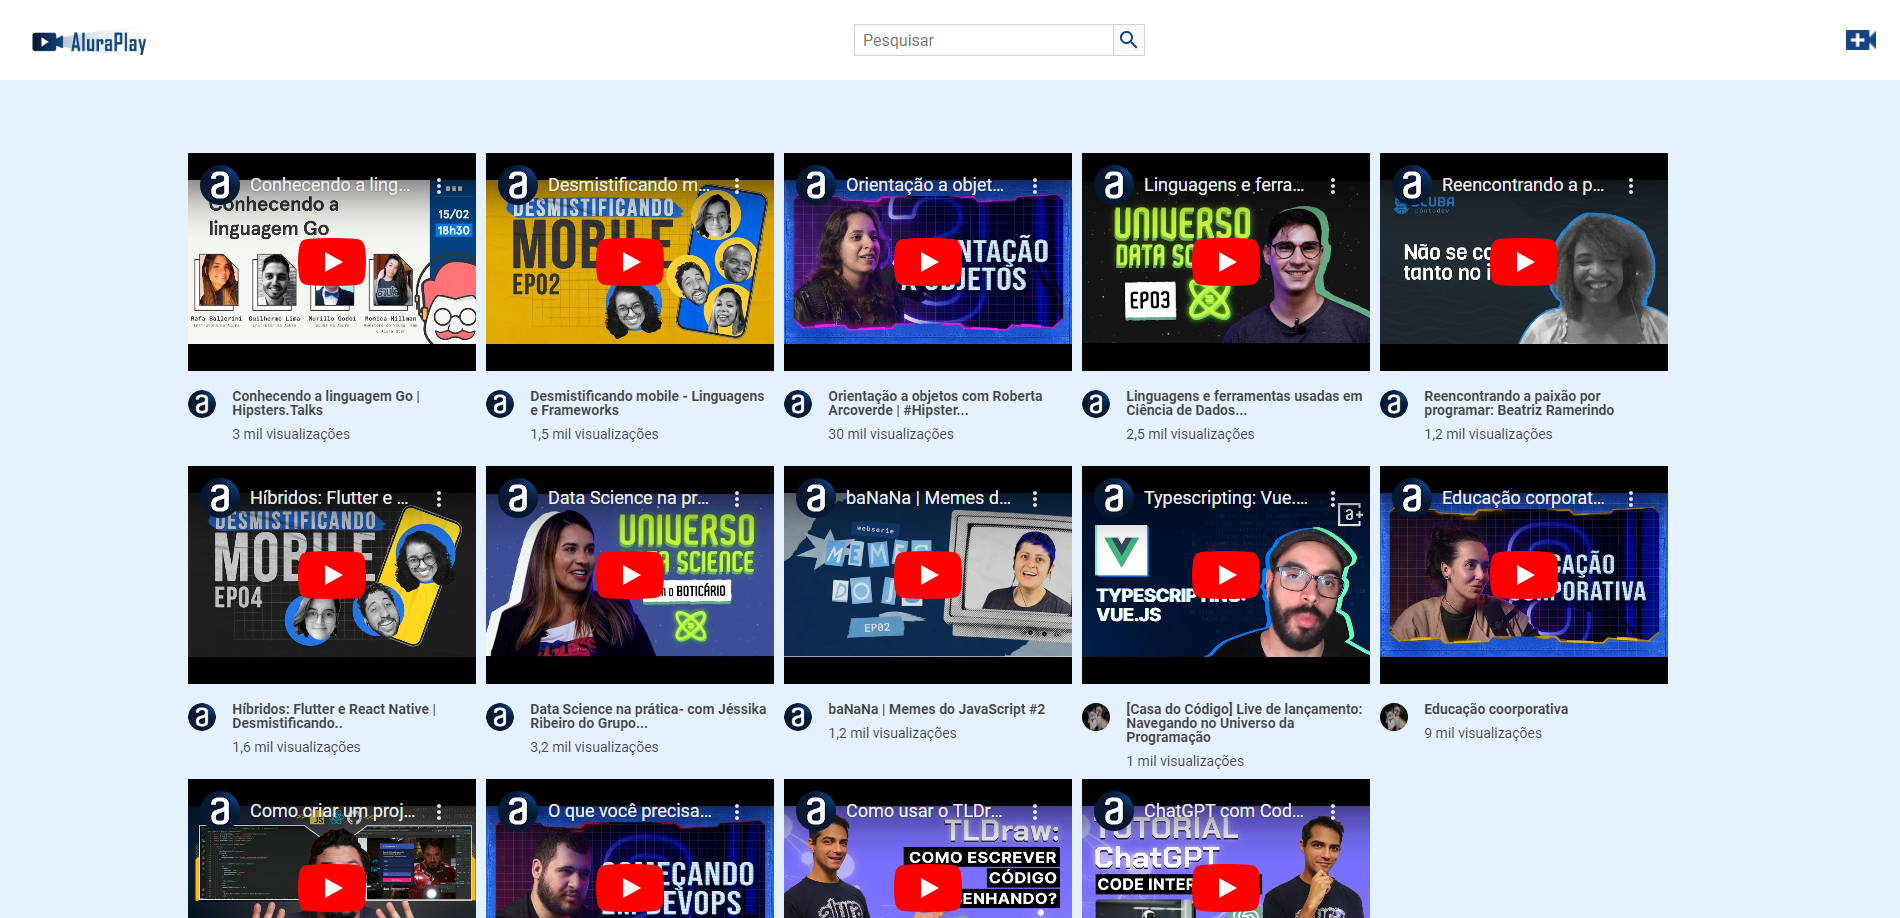1900x918 pixels.
Task: Open more options on Orientação a objetos video
Action: pyautogui.click(x=1035, y=186)
